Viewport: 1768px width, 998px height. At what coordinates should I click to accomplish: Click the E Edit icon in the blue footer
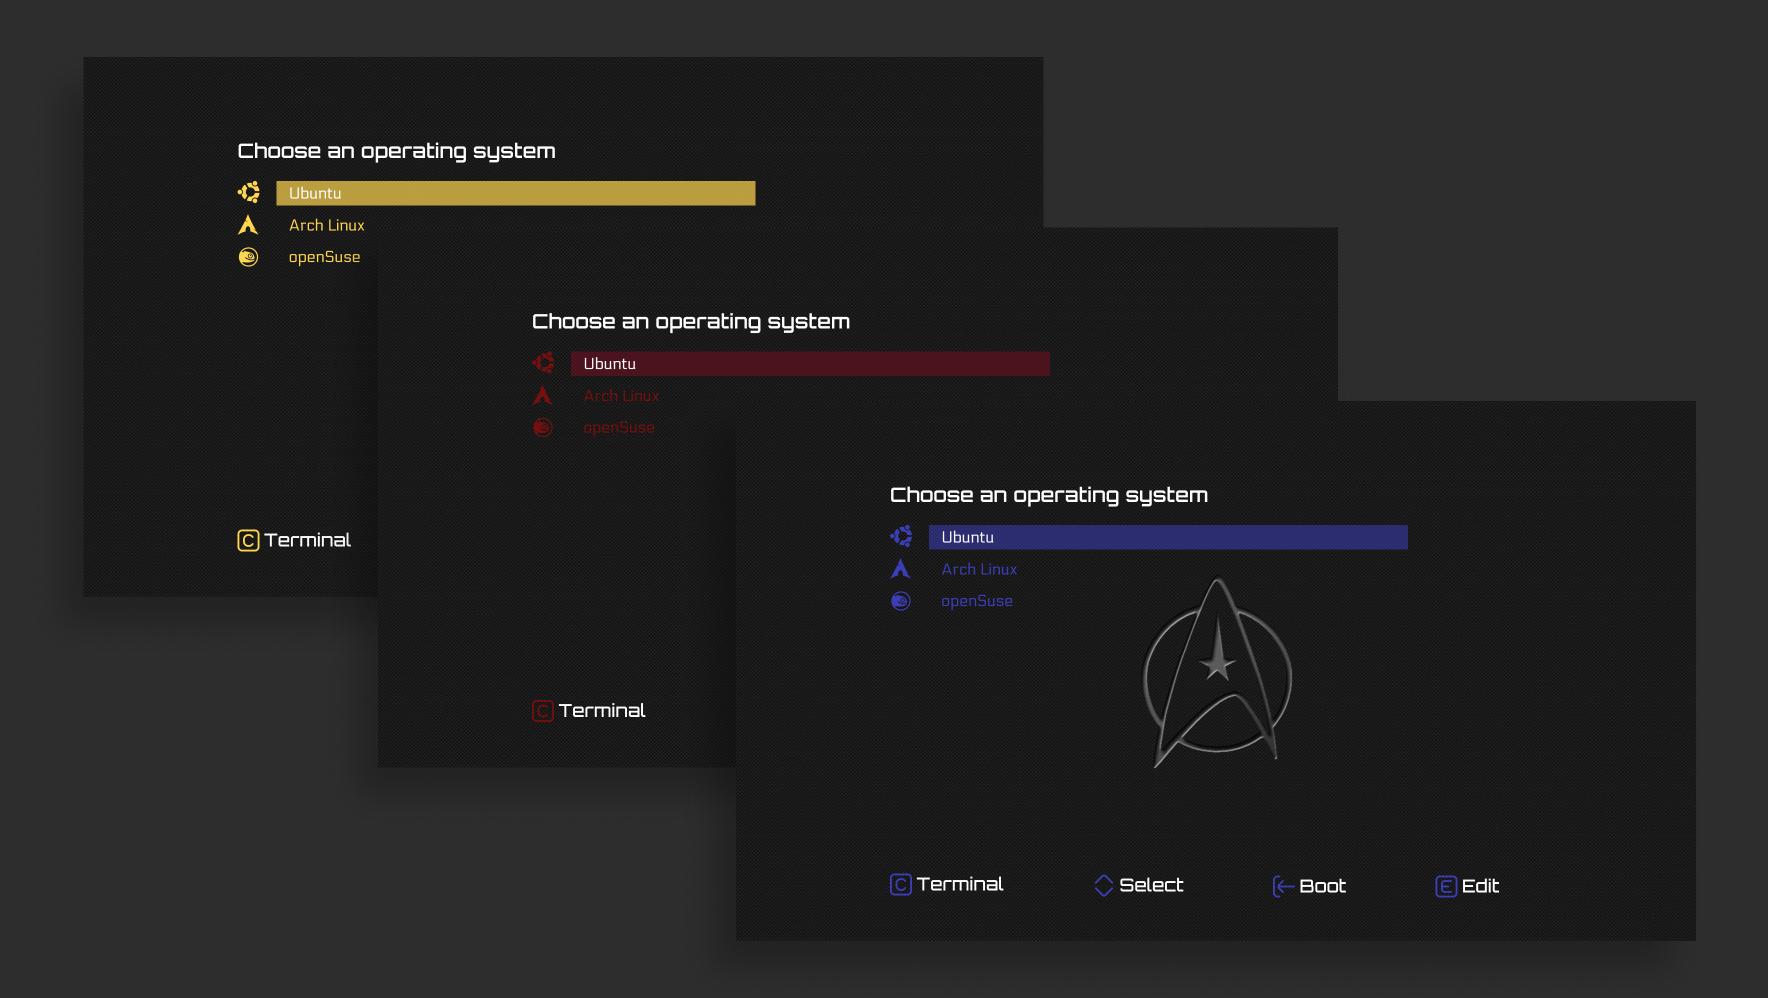click(1444, 886)
